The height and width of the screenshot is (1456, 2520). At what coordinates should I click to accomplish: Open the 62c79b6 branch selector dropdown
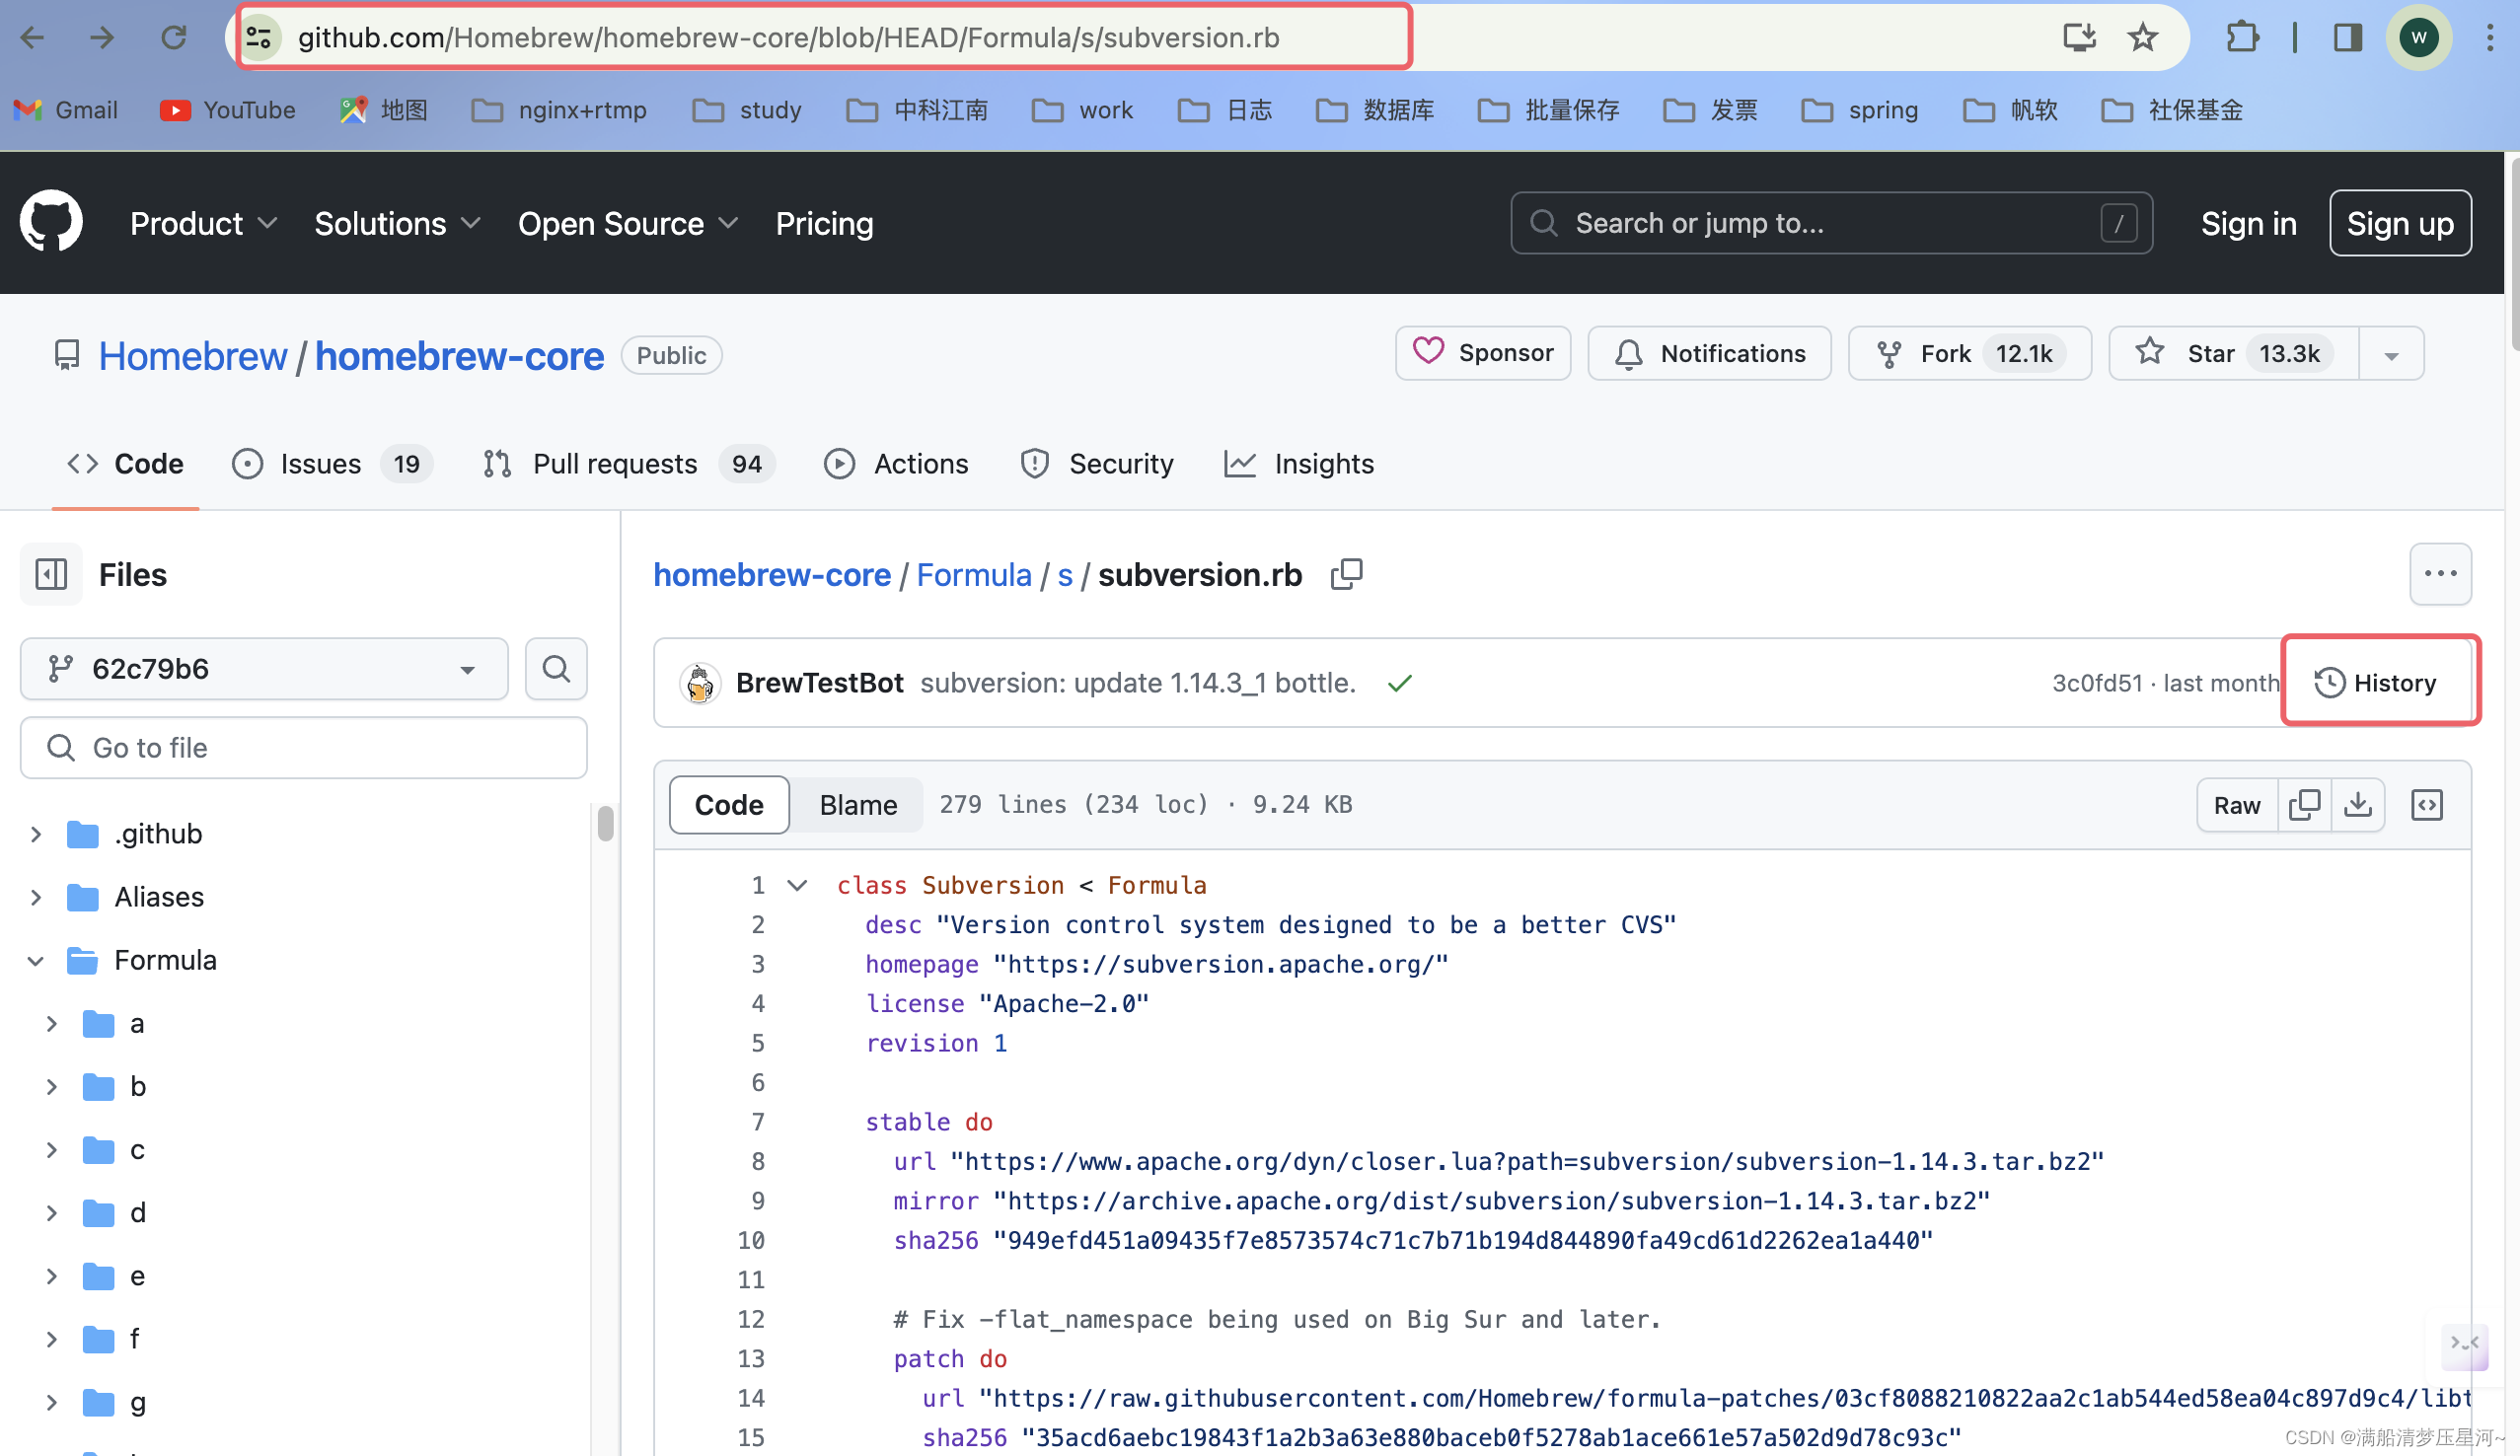(x=264, y=668)
